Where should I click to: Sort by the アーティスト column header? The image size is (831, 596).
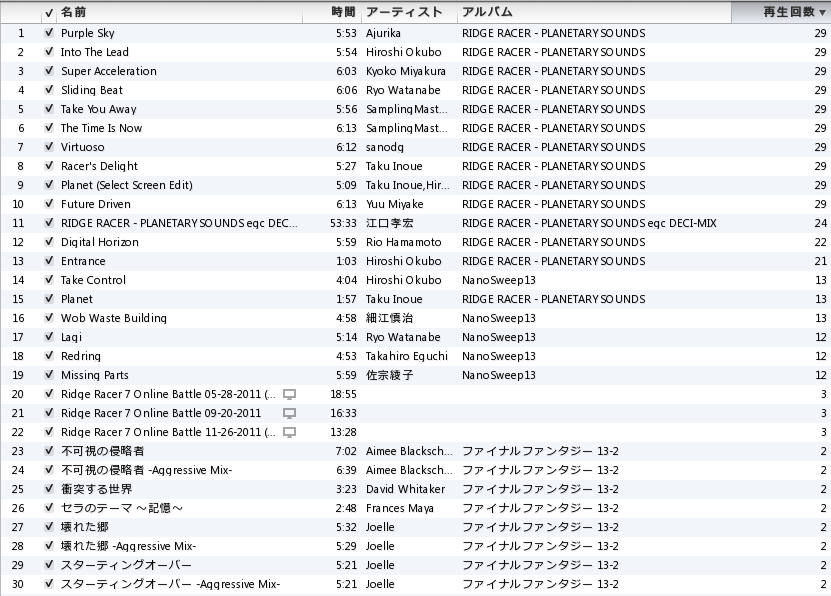coord(404,12)
